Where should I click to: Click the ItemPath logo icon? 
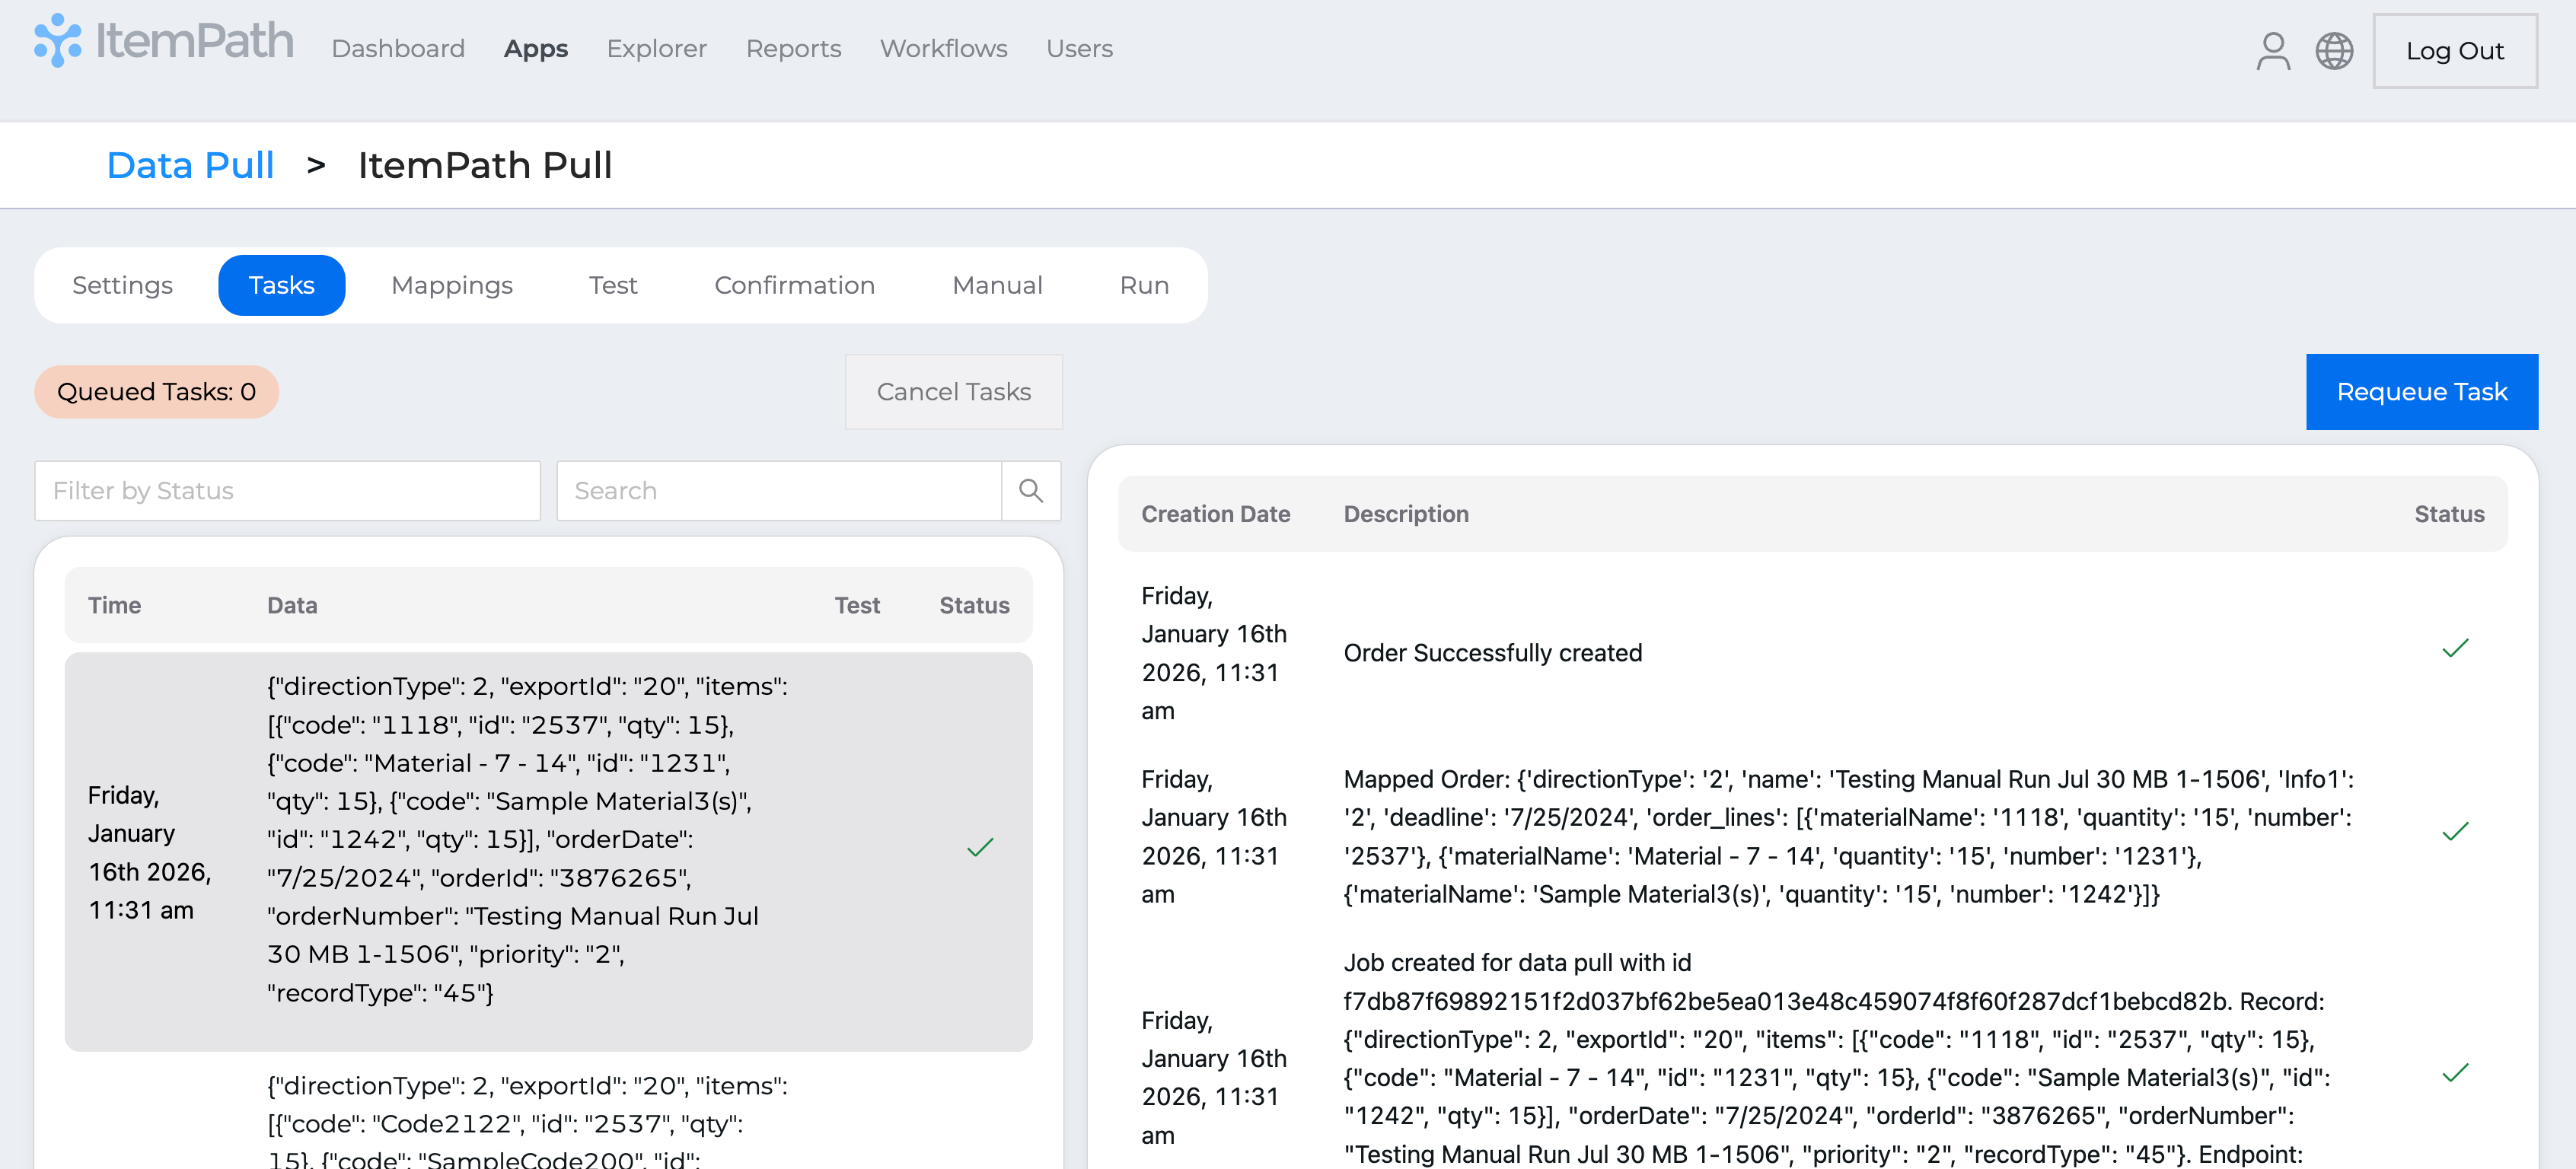pyautogui.click(x=57, y=41)
